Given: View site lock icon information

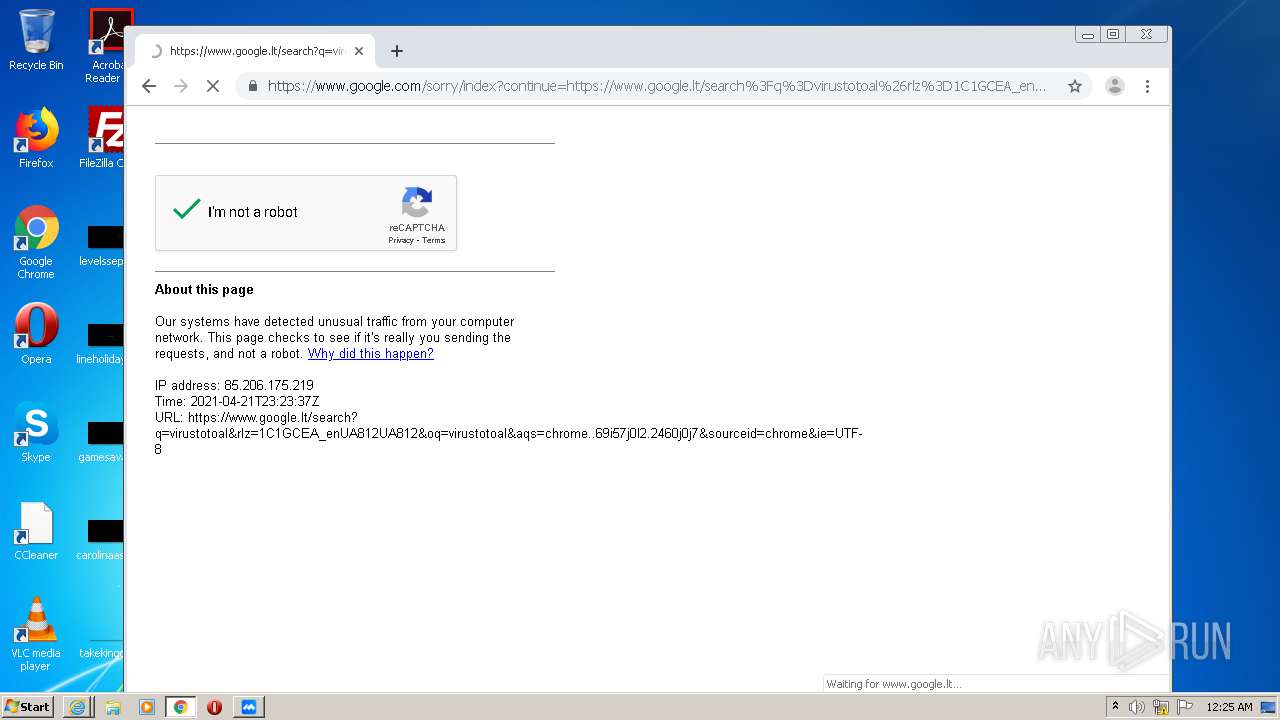Looking at the screenshot, I should click(252, 86).
